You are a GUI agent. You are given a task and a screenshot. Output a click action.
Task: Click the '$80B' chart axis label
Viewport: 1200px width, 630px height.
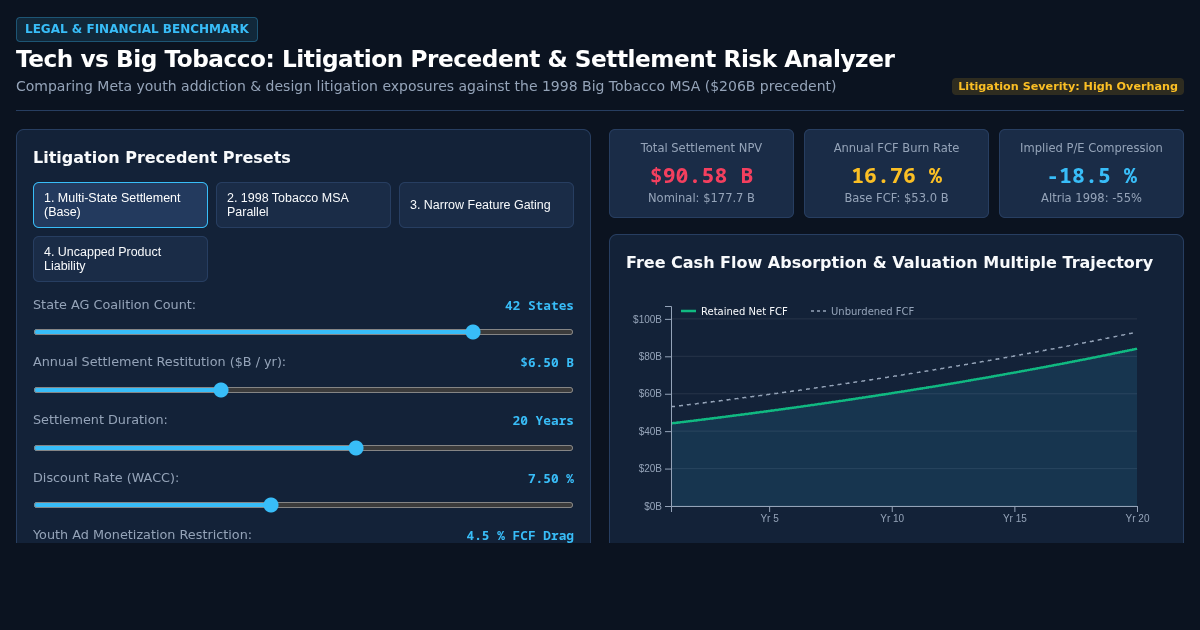click(x=650, y=357)
